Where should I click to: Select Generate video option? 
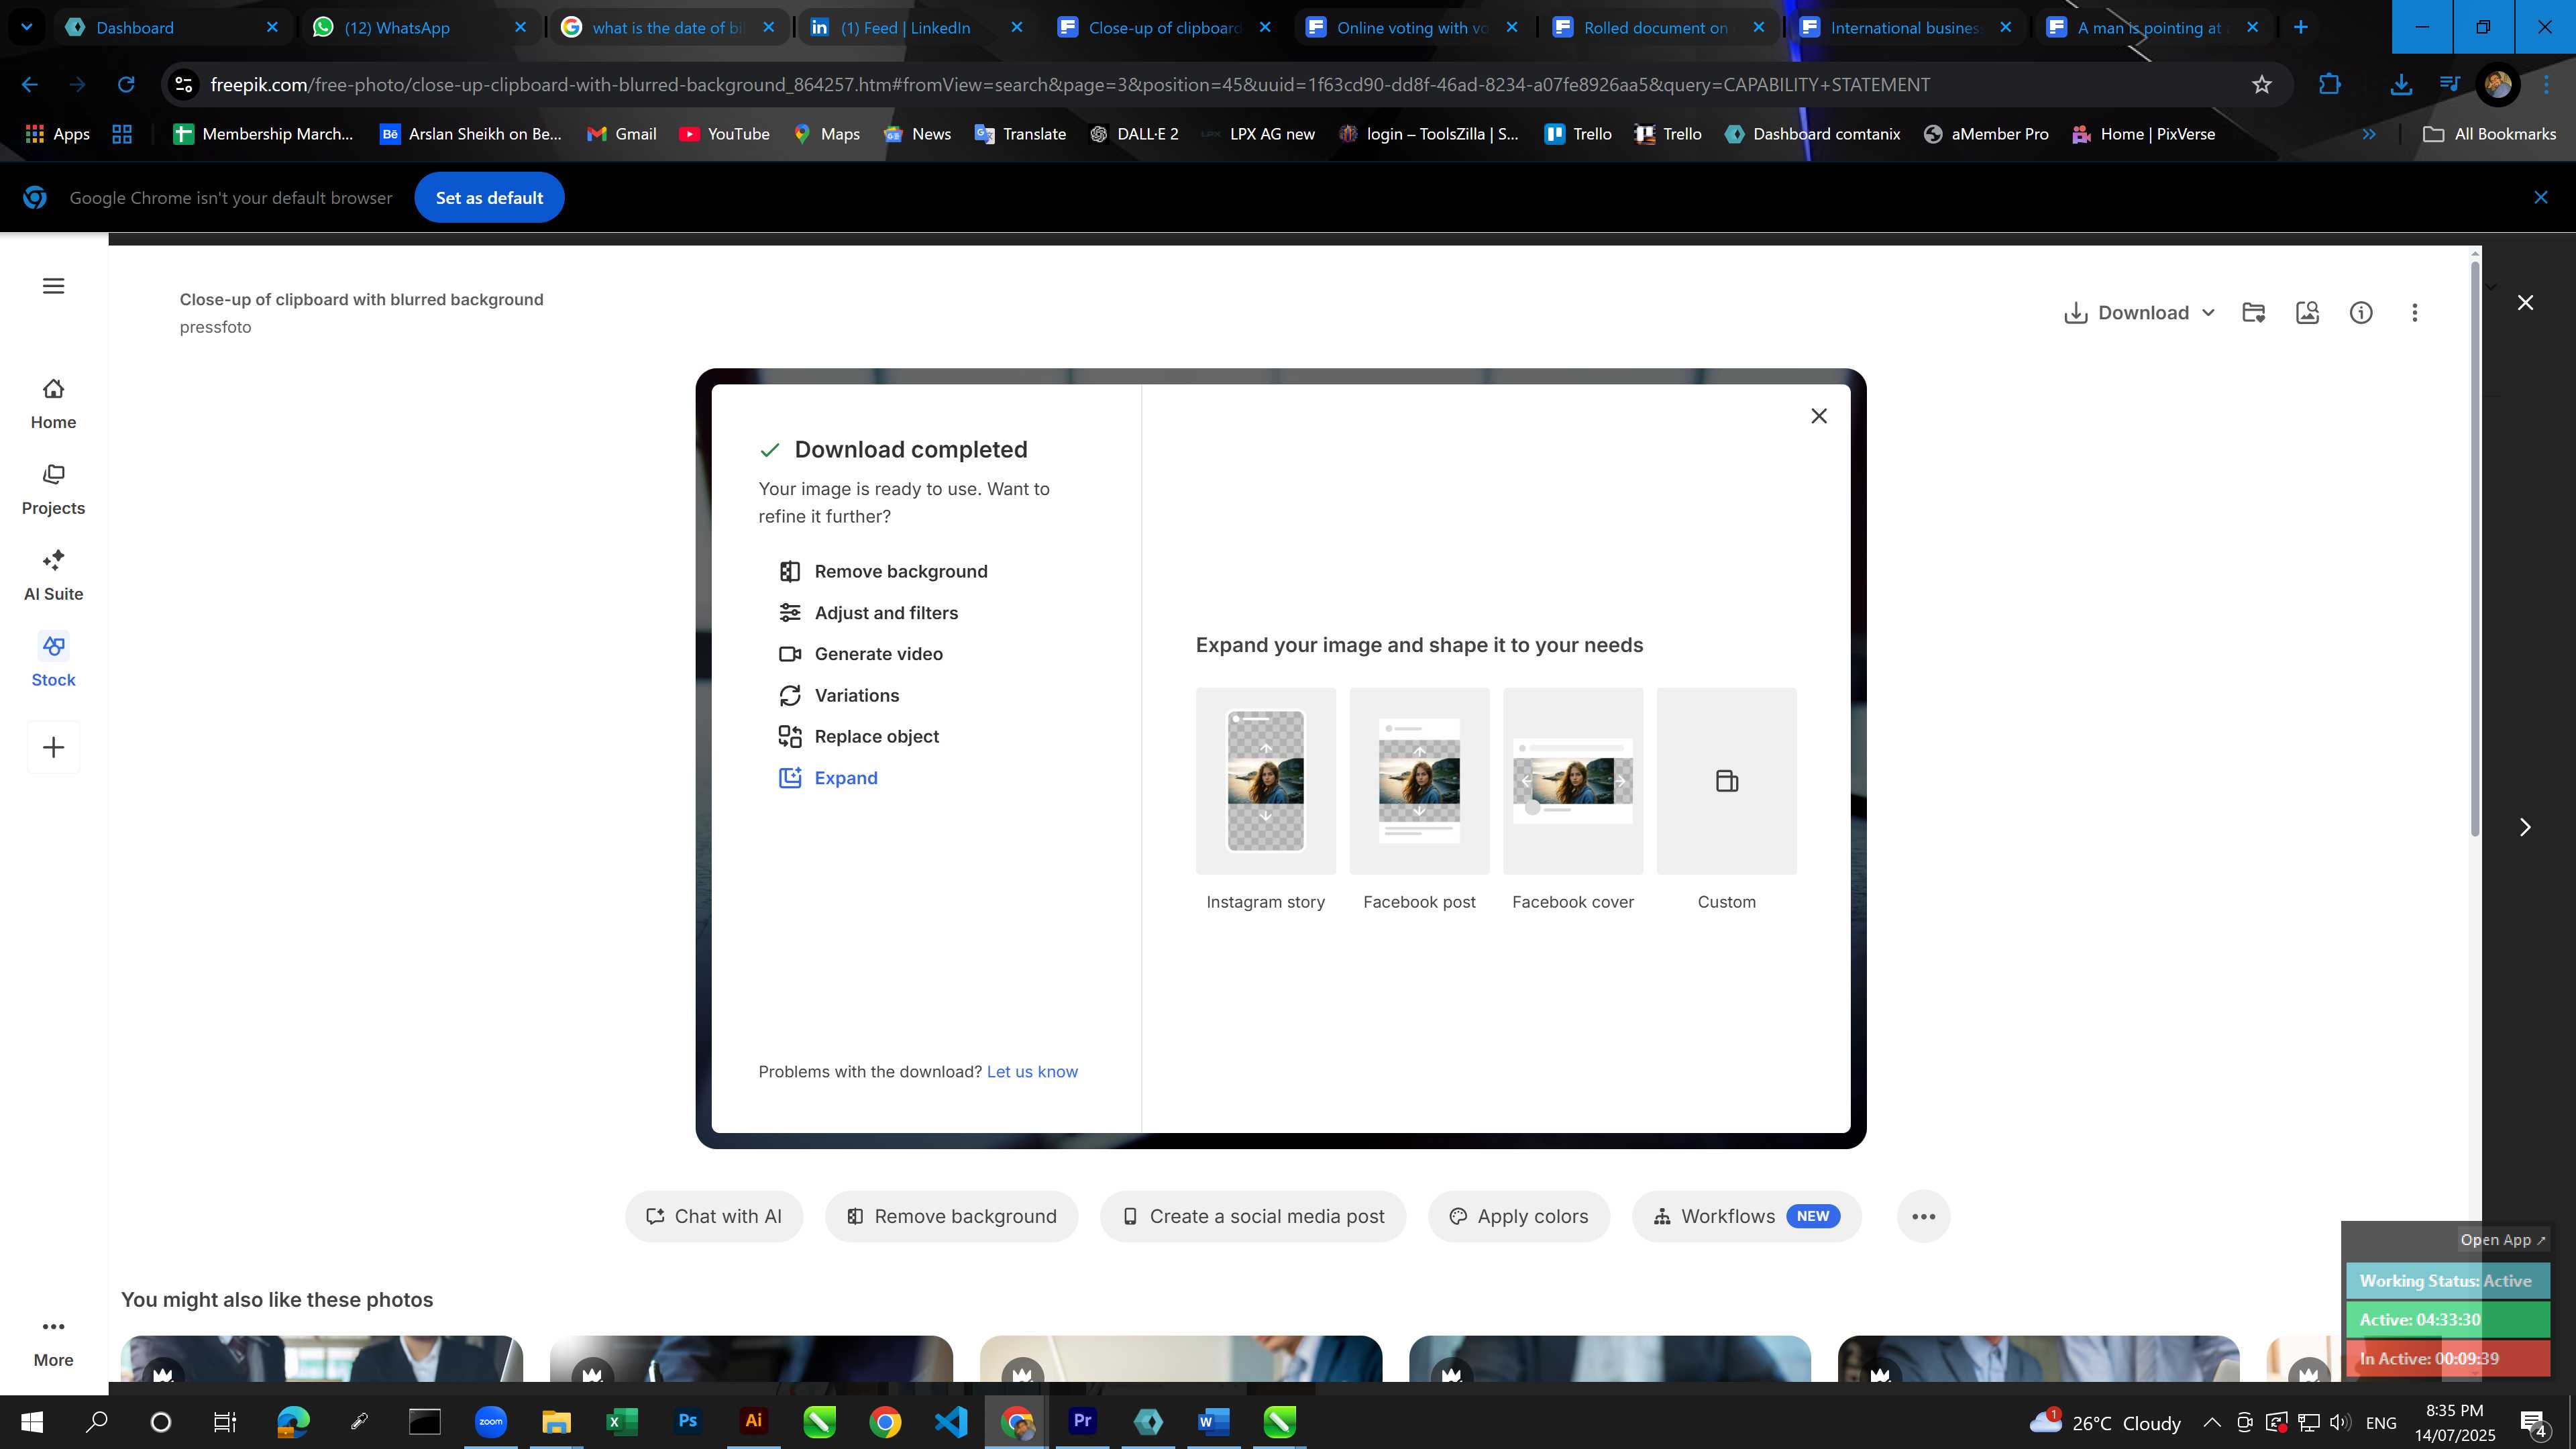click(x=860, y=654)
